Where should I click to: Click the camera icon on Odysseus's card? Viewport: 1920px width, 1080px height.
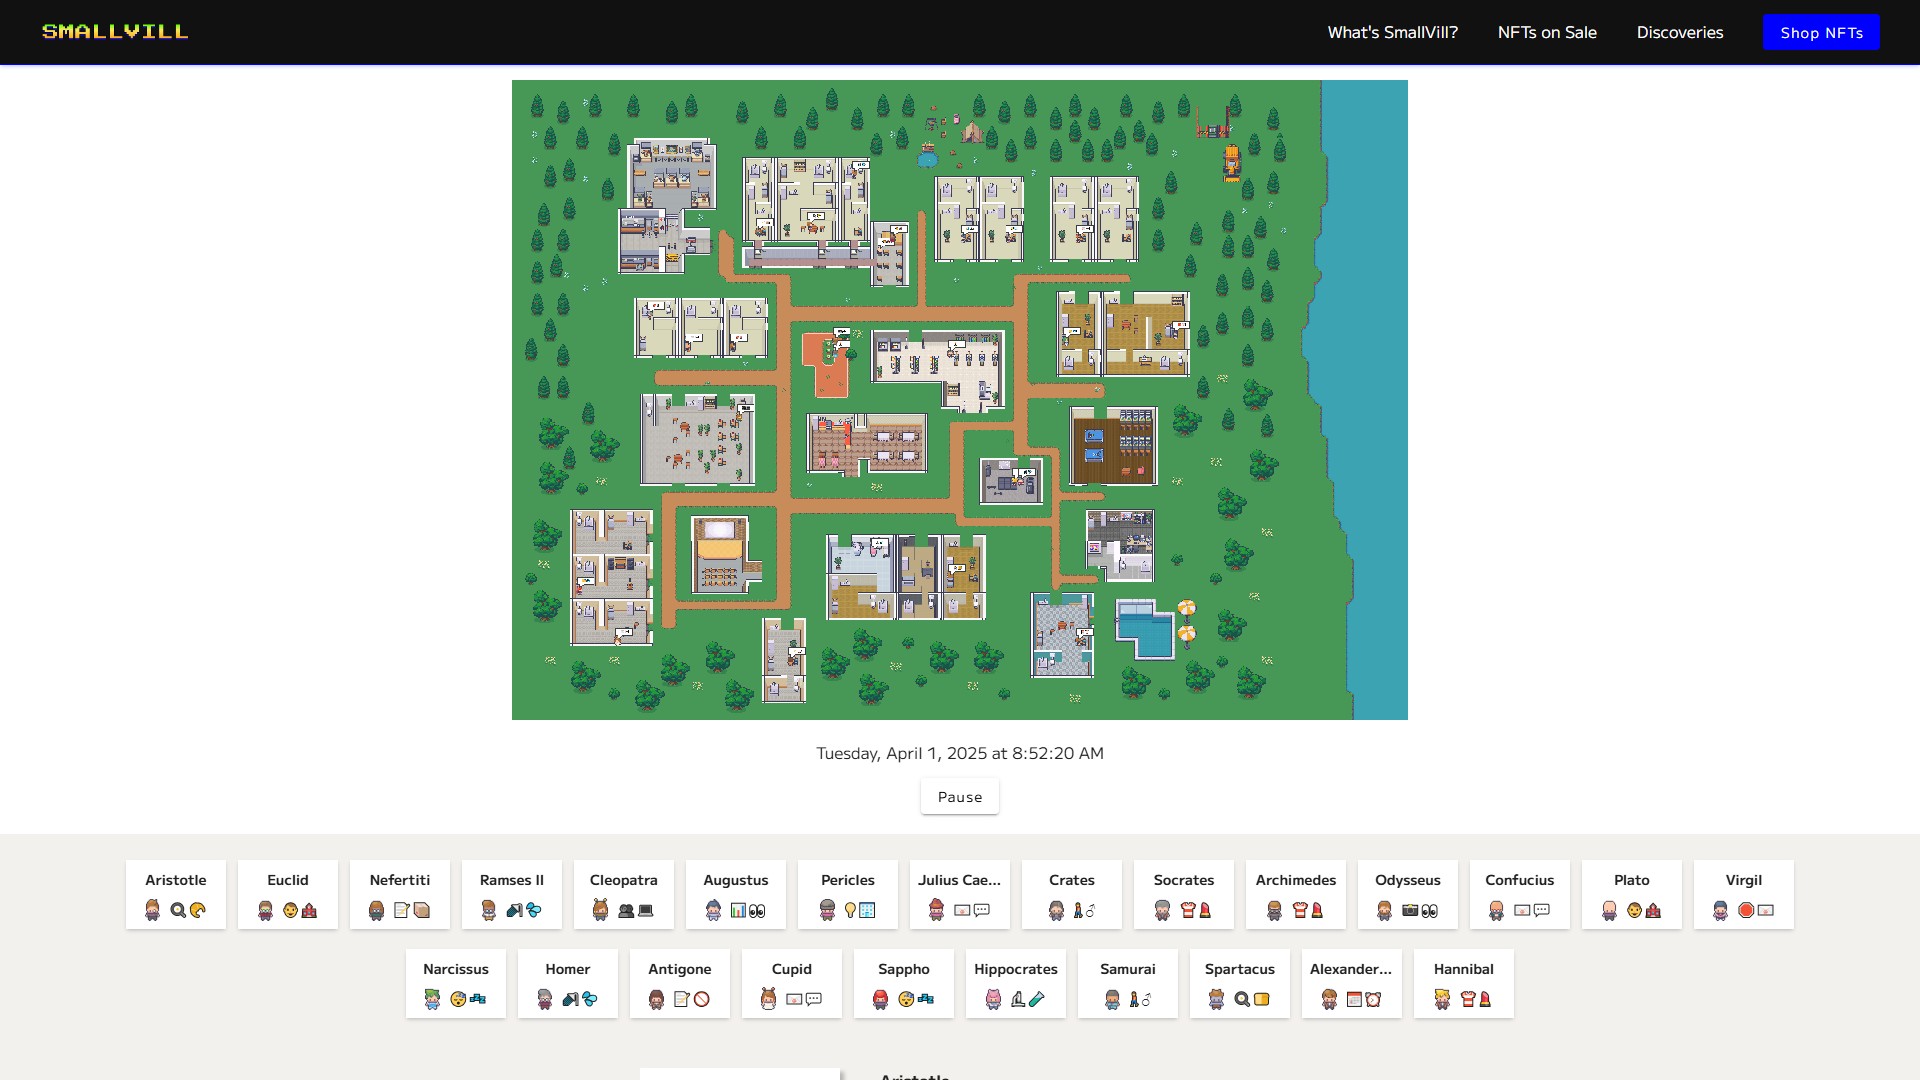coord(1410,910)
